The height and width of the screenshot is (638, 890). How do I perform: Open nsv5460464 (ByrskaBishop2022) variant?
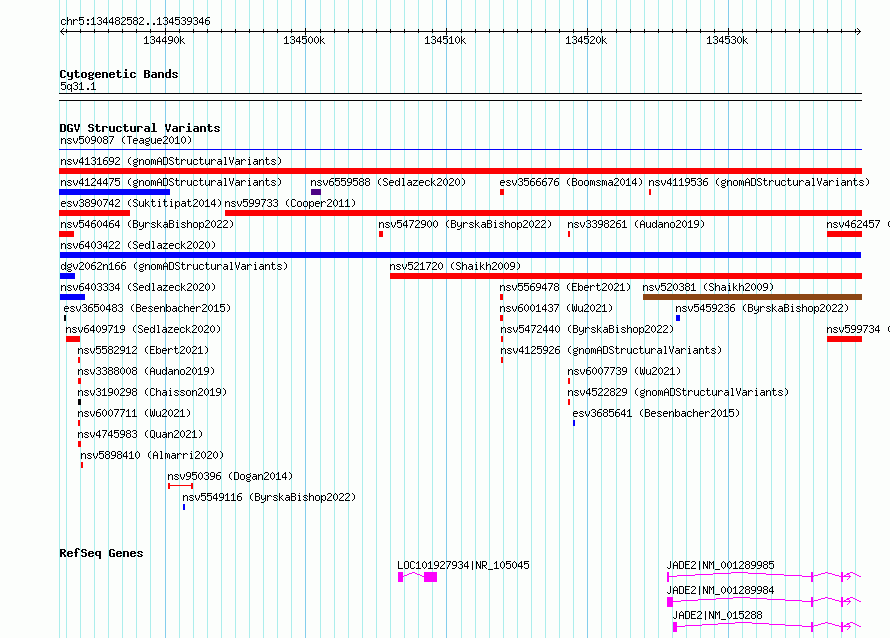(x=147, y=224)
